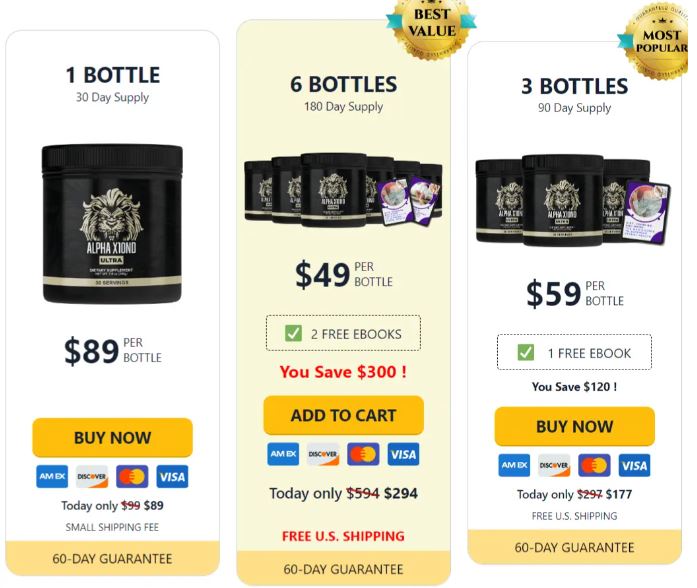The width and height of the screenshot is (697, 588).
Task: Click the Discover icon under 3 Bottles
Action: (x=554, y=465)
